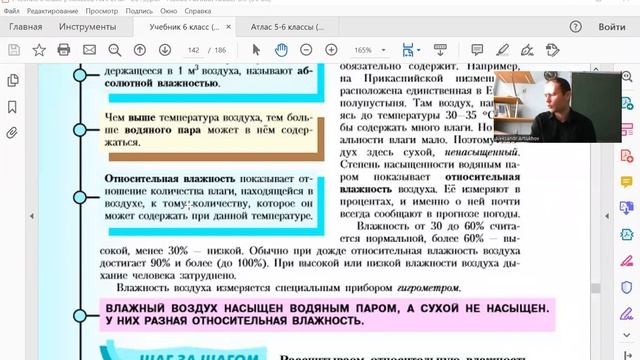The height and width of the screenshot is (360, 640).
Task: Click the page number field 142
Action: point(193,50)
